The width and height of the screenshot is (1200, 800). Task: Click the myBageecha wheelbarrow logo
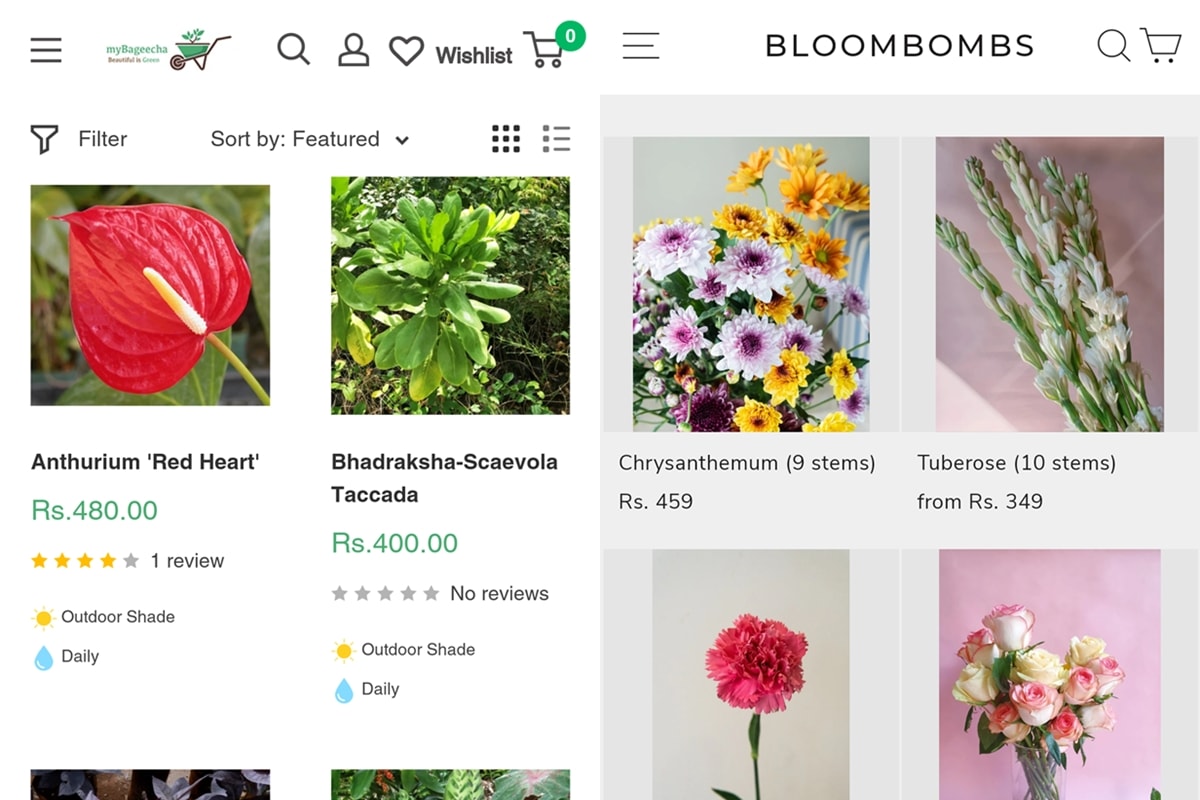169,49
